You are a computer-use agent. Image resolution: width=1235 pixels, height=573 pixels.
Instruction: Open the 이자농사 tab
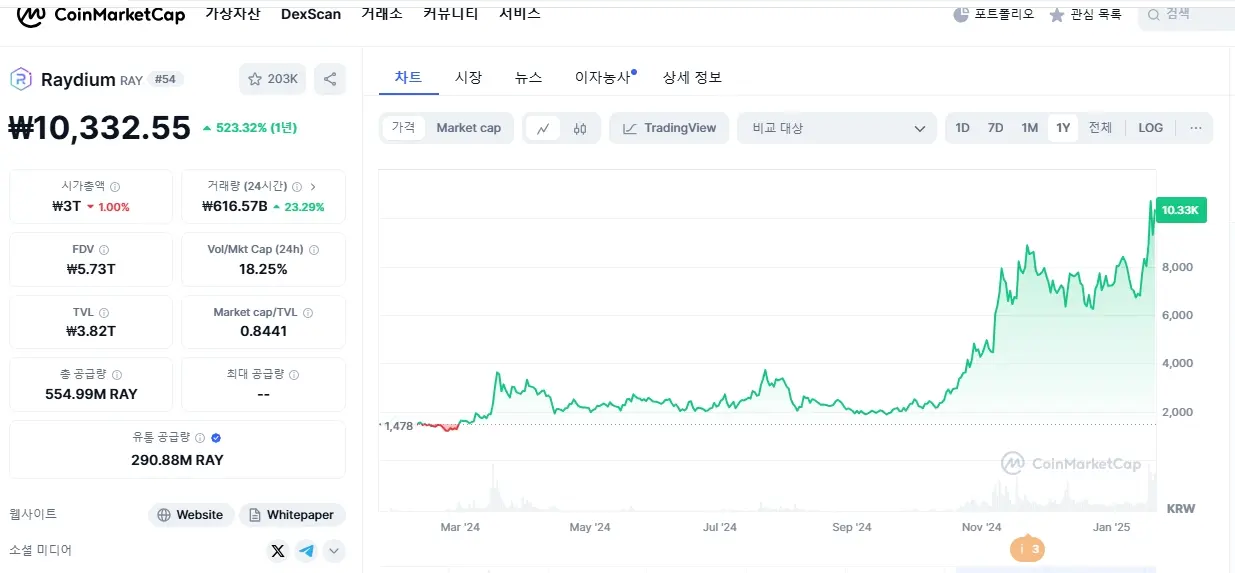click(603, 77)
